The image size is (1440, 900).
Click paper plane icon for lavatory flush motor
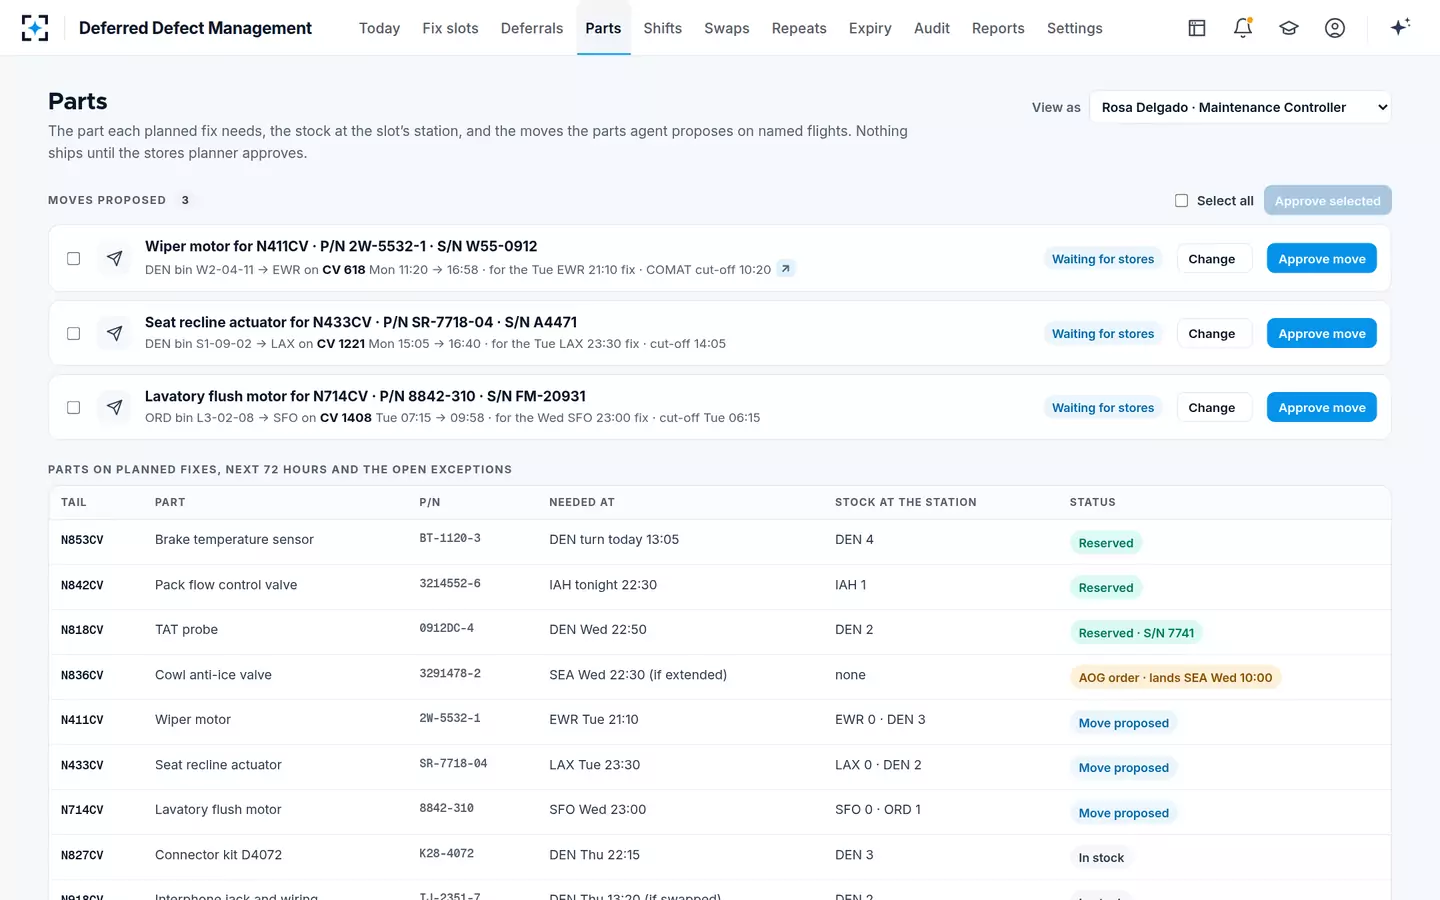click(x=115, y=407)
